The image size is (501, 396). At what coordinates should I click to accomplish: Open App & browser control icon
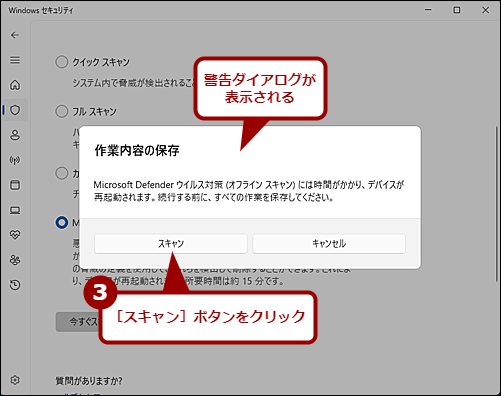(x=15, y=185)
